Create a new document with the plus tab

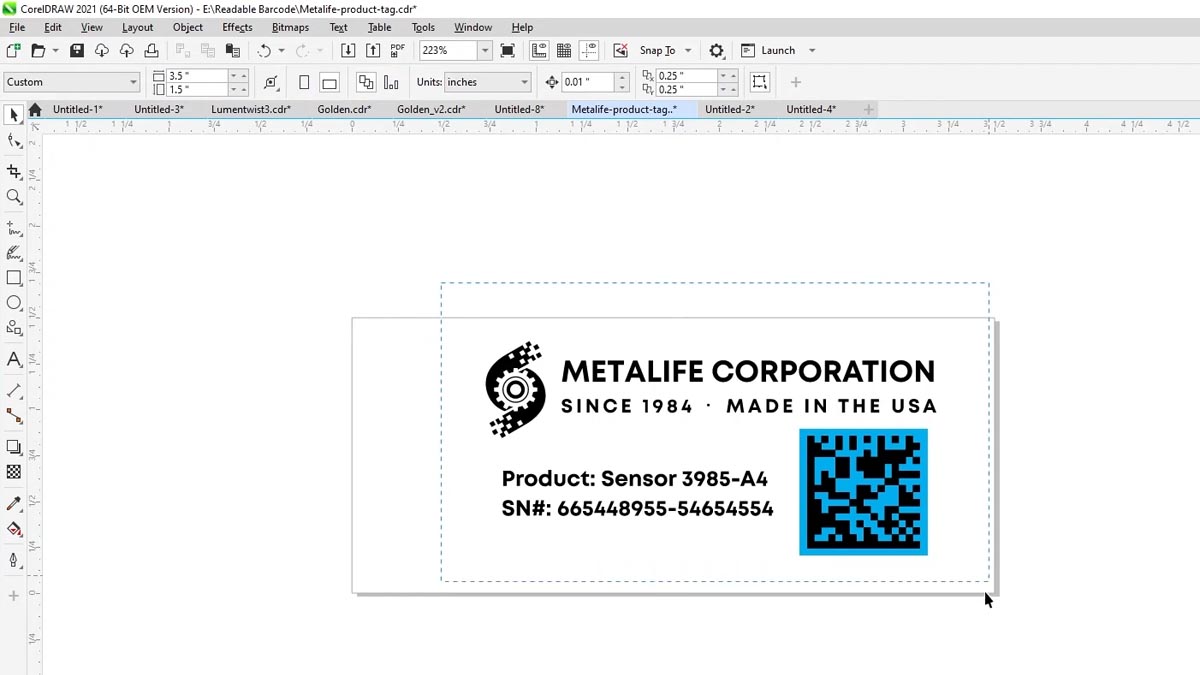tap(868, 109)
